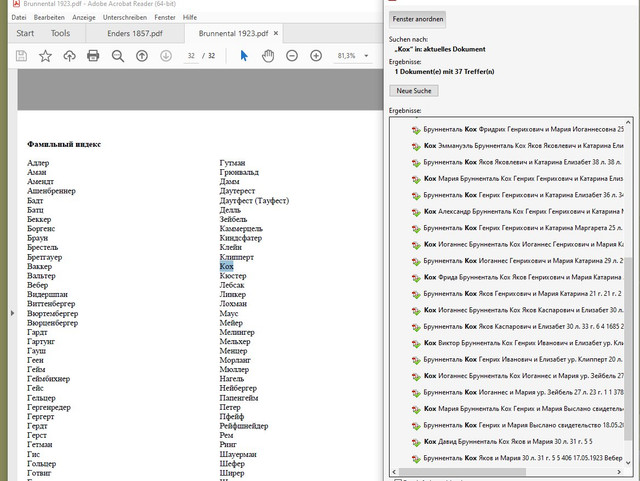
Task: Click the page number field
Action: click(x=191, y=56)
